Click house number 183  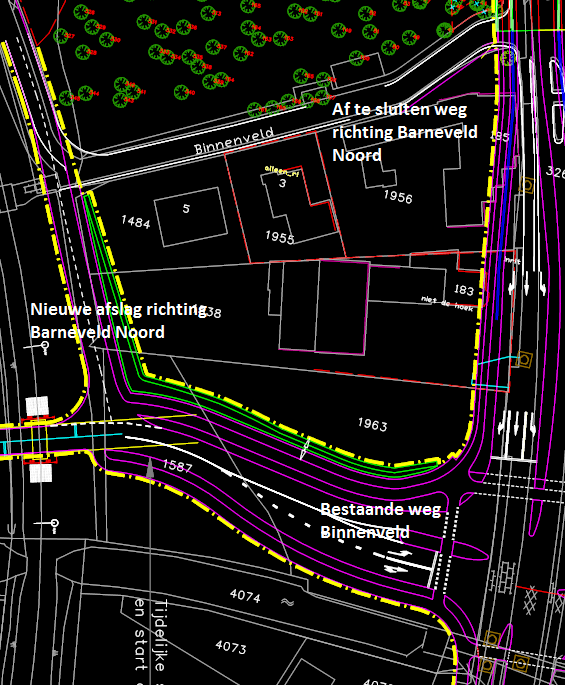pyautogui.click(x=464, y=290)
